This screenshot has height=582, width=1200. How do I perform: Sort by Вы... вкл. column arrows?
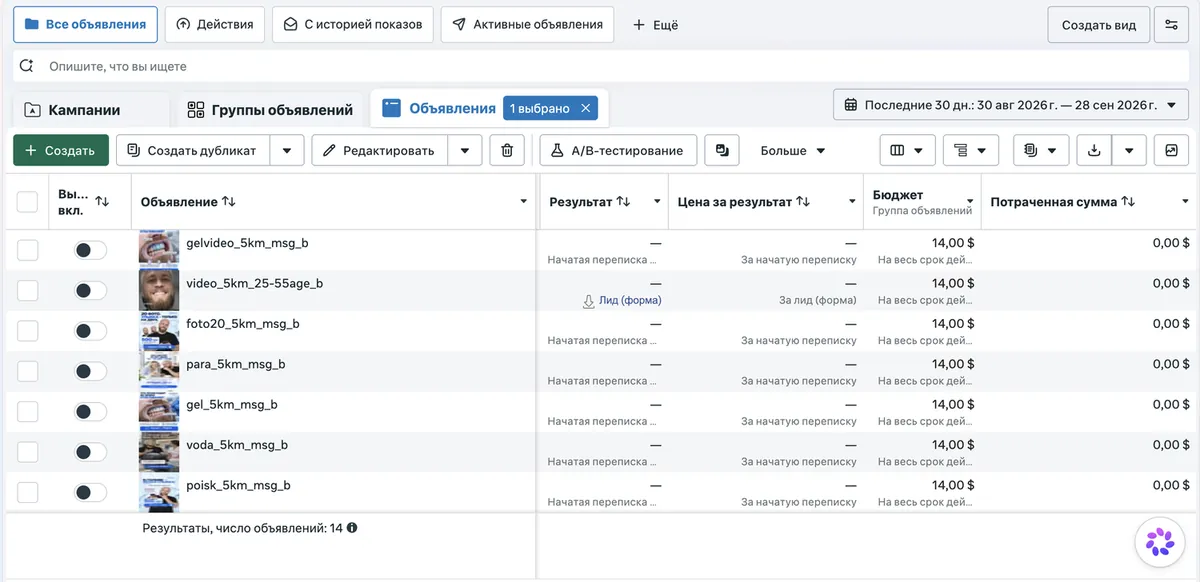101,201
